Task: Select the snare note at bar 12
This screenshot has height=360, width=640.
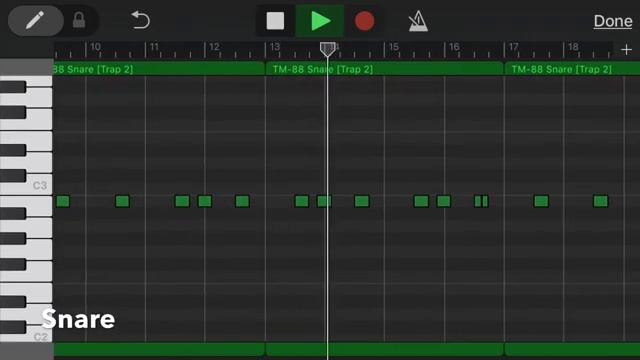Action: [204, 201]
